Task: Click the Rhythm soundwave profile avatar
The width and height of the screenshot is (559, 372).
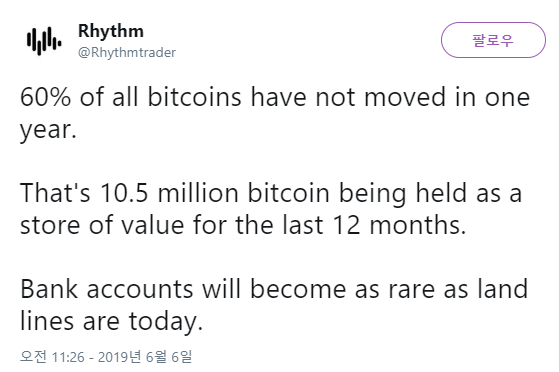Action: click(44, 41)
